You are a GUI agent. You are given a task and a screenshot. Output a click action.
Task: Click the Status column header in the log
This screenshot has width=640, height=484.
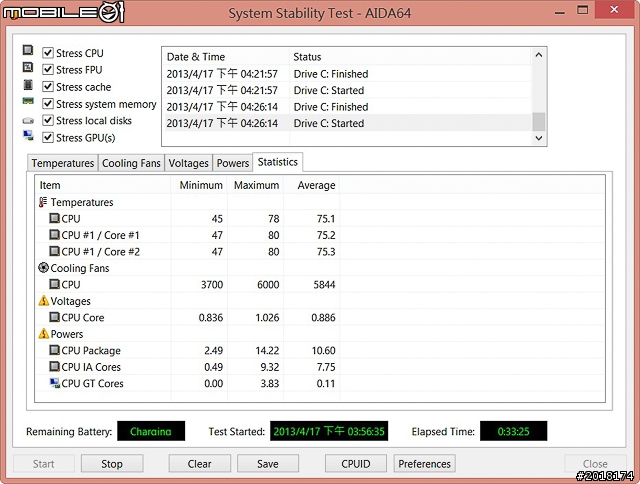pyautogui.click(x=410, y=57)
